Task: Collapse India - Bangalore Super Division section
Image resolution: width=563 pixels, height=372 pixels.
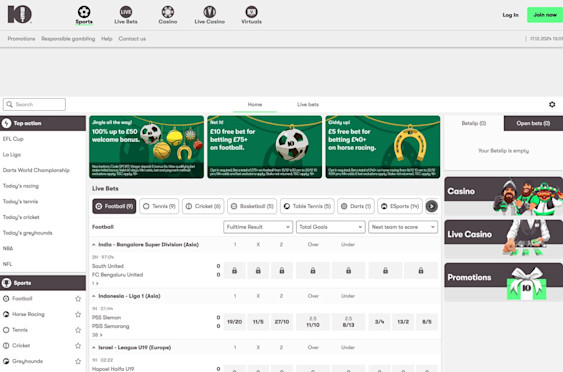Action: [x=94, y=245]
